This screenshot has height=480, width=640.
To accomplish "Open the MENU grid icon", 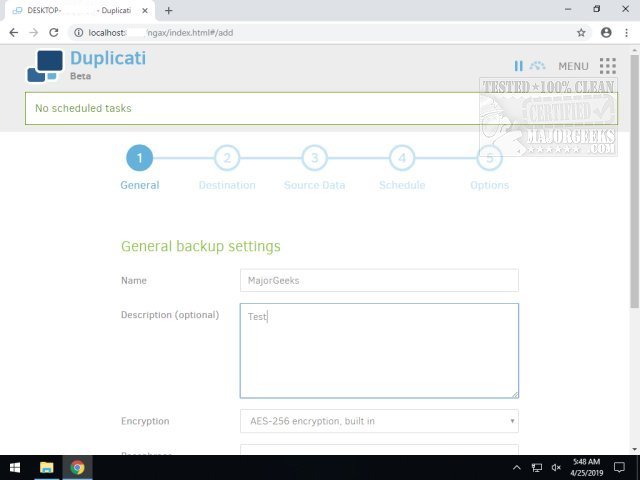I will [x=607, y=66].
